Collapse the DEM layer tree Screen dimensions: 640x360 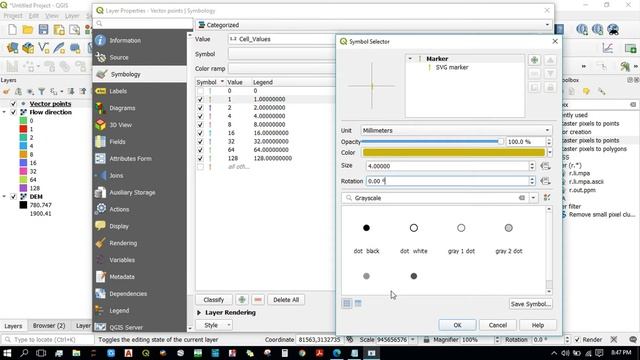[x=4, y=197]
